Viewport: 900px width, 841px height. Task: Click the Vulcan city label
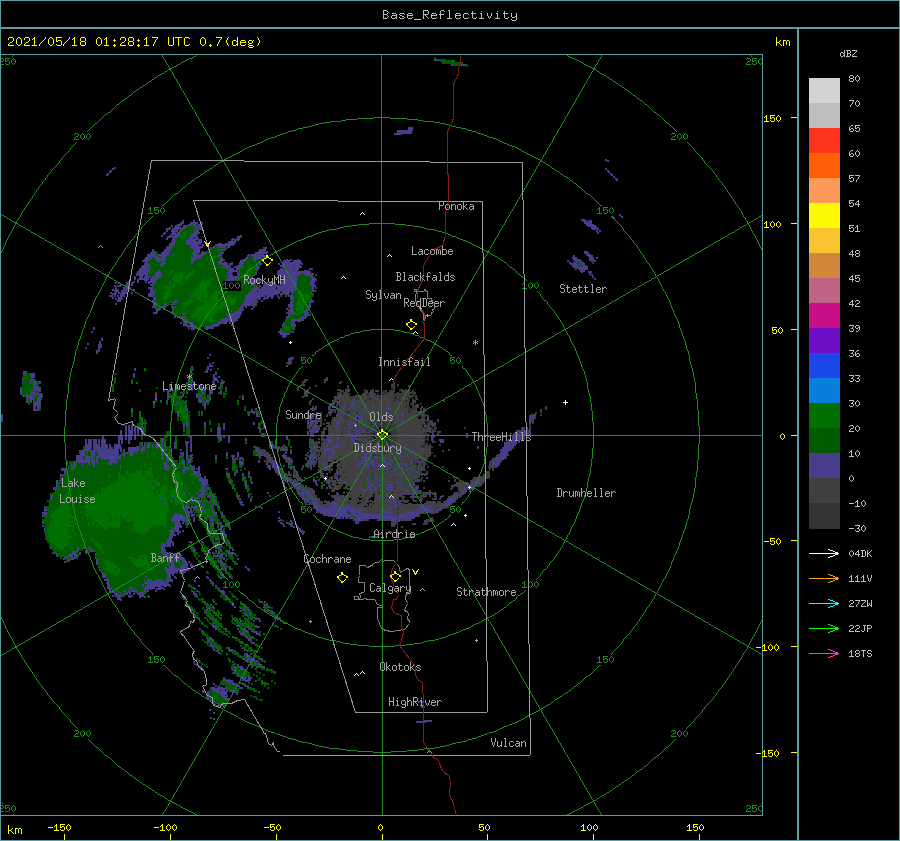click(509, 743)
